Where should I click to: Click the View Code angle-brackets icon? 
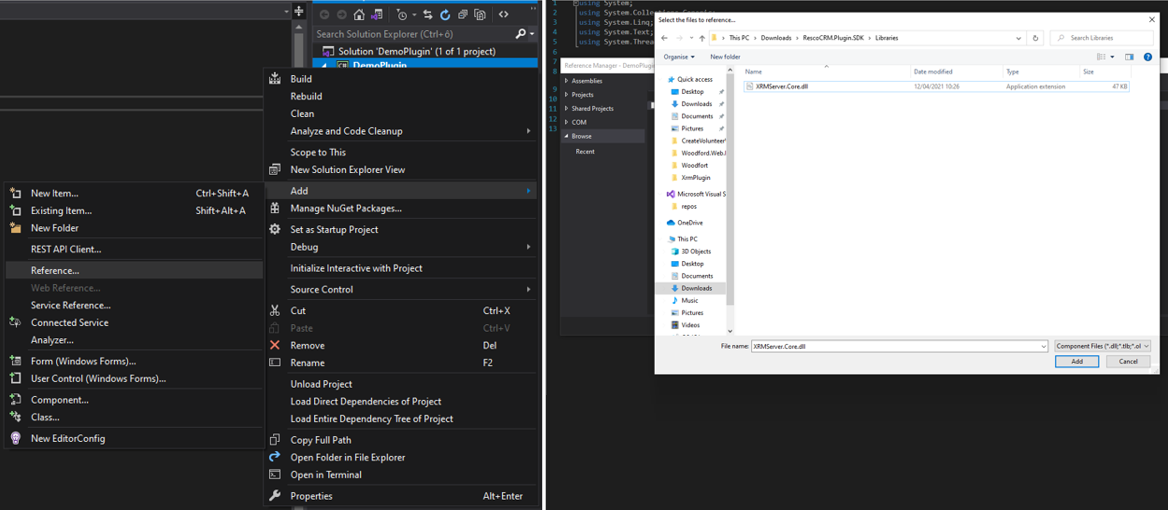point(503,15)
